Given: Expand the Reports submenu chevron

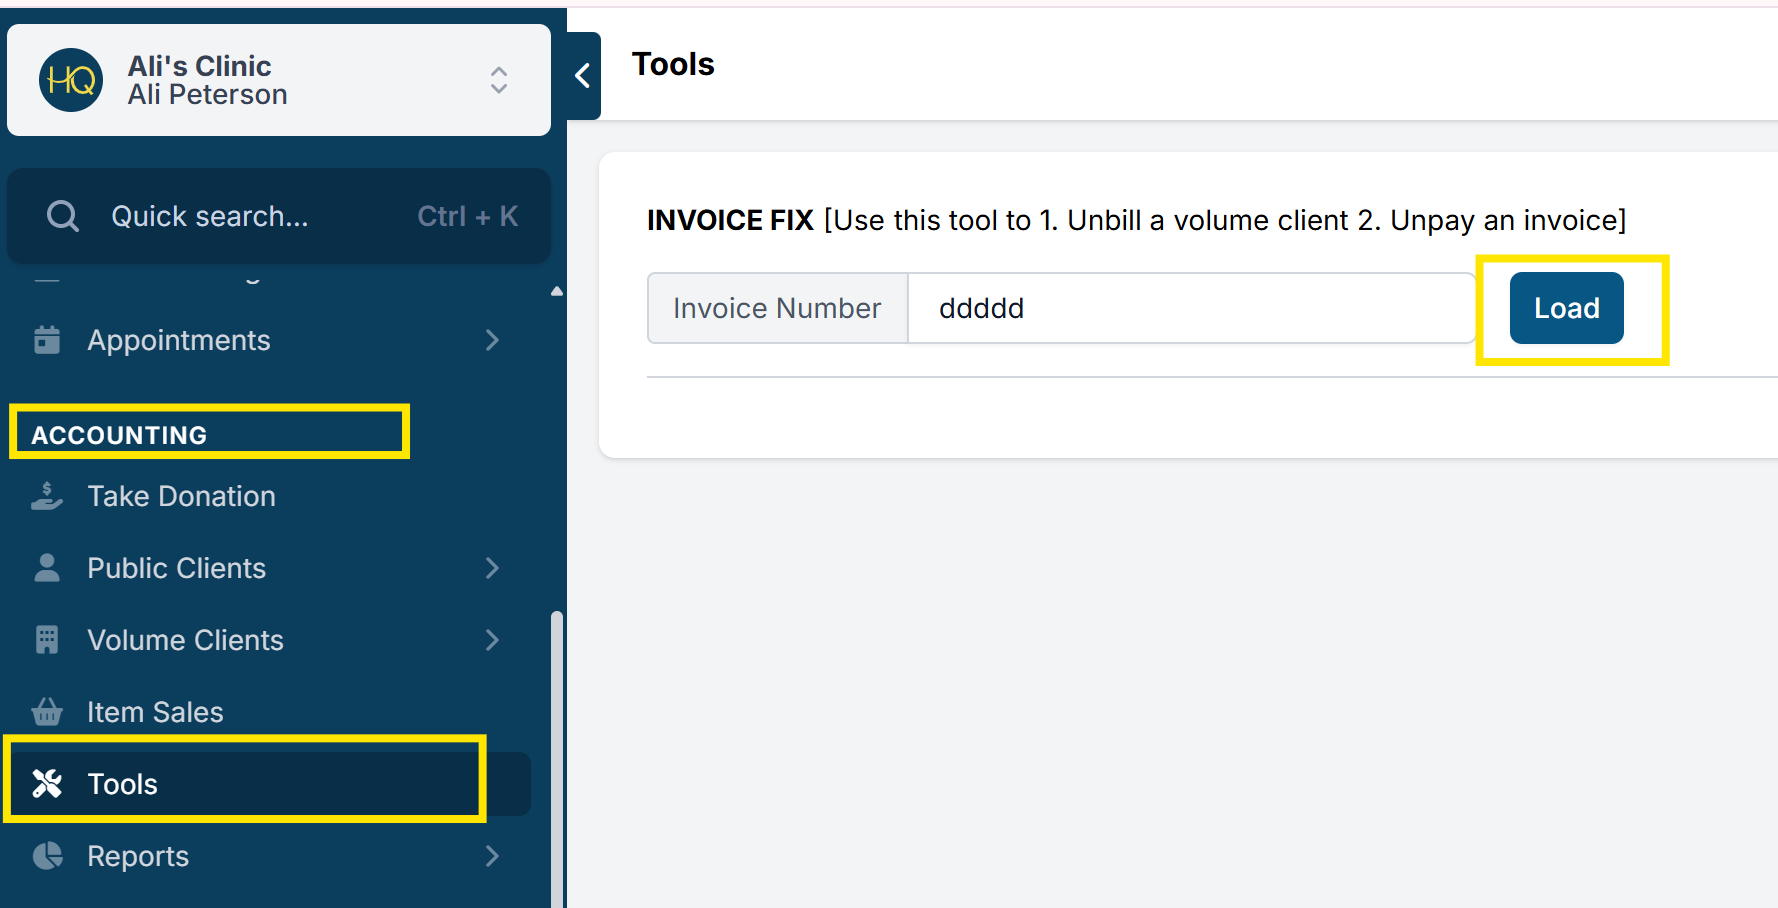Looking at the screenshot, I should point(492,856).
